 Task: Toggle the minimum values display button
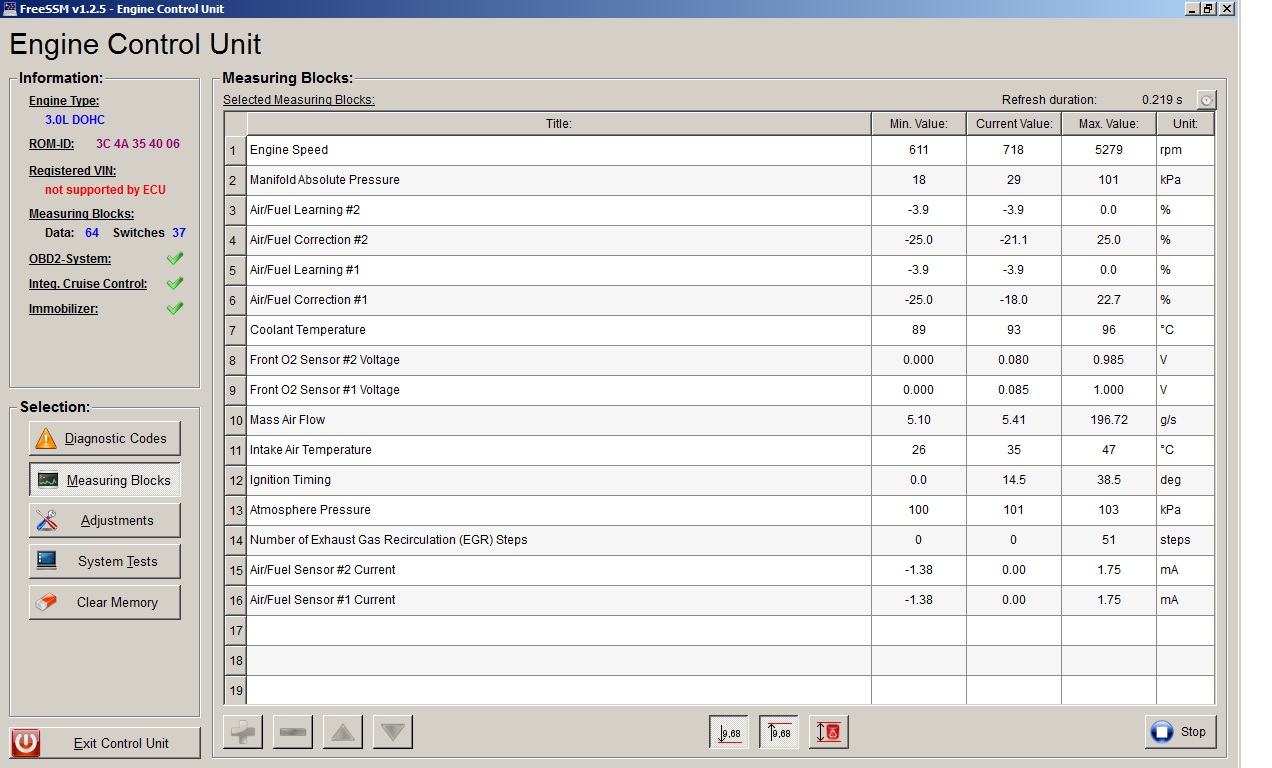coord(729,732)
